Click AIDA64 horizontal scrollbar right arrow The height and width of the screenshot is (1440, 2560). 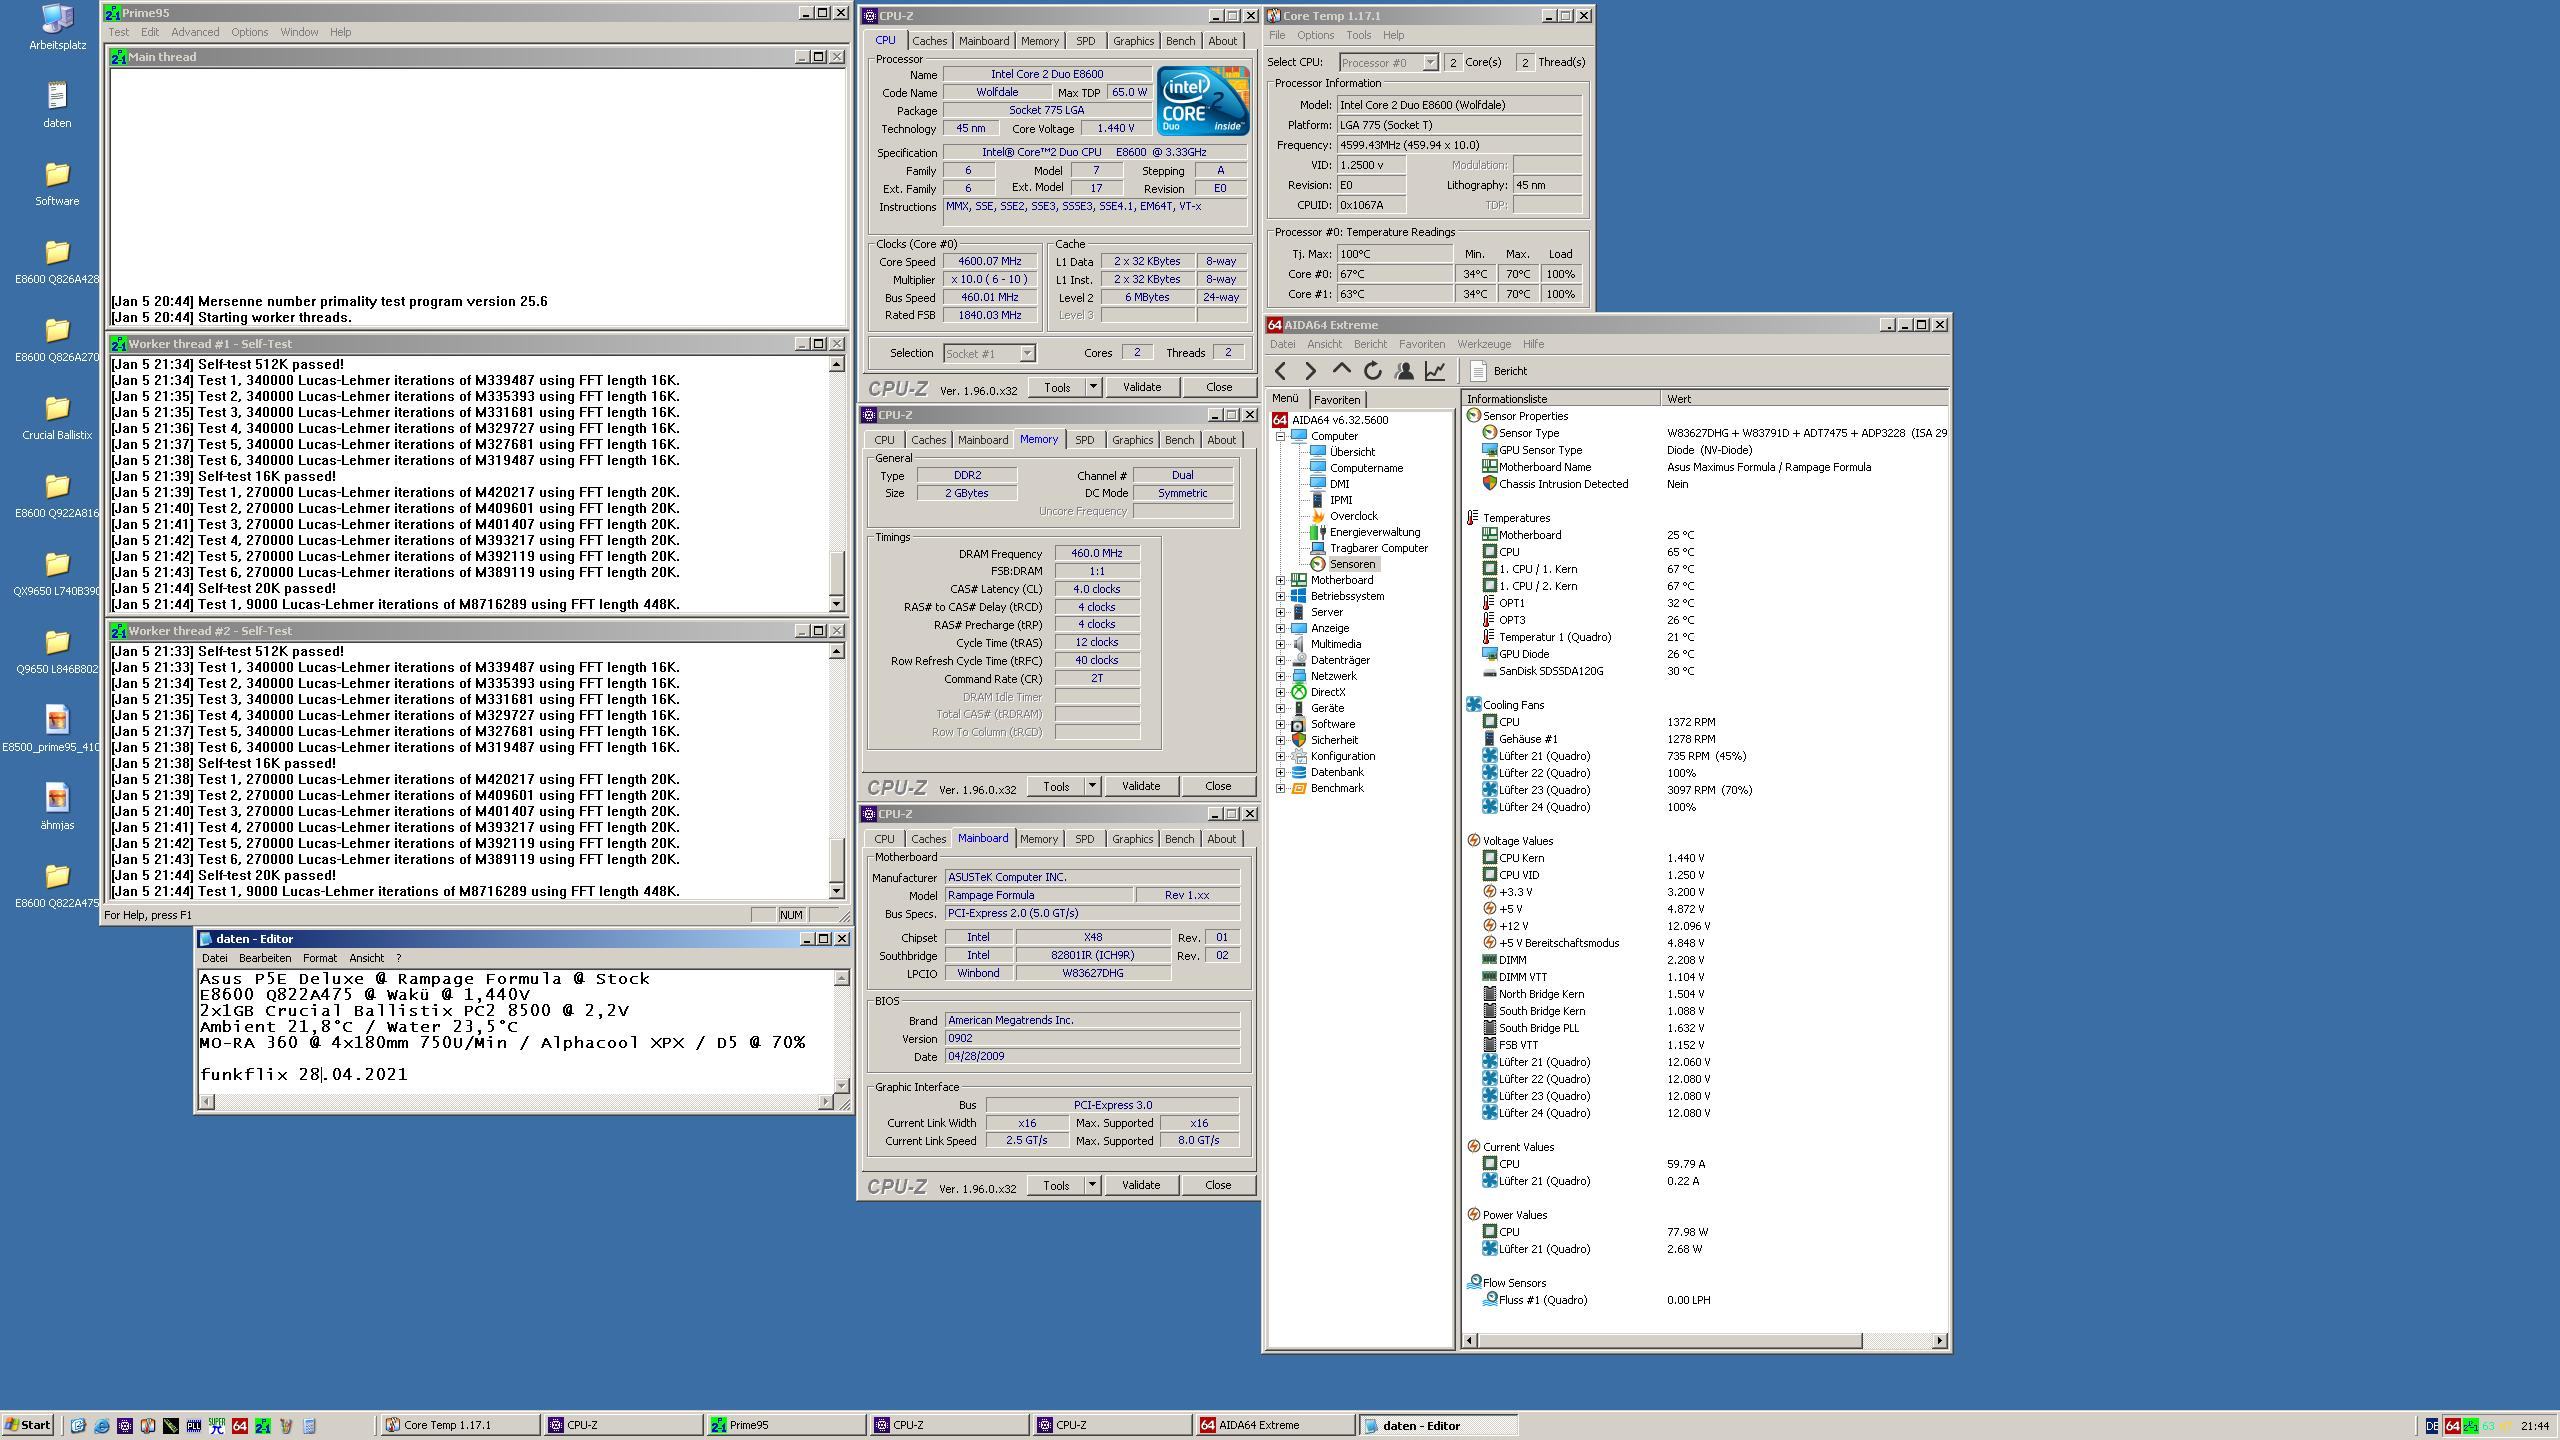point(1940,1341)
